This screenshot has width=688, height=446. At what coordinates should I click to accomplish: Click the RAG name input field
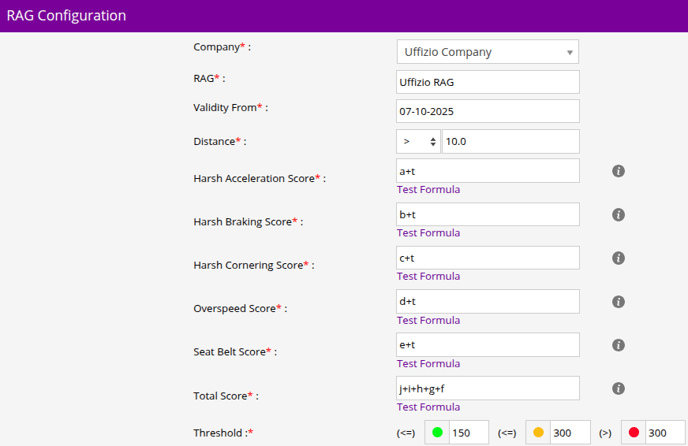pyautogui.click(x=488, y=82)
